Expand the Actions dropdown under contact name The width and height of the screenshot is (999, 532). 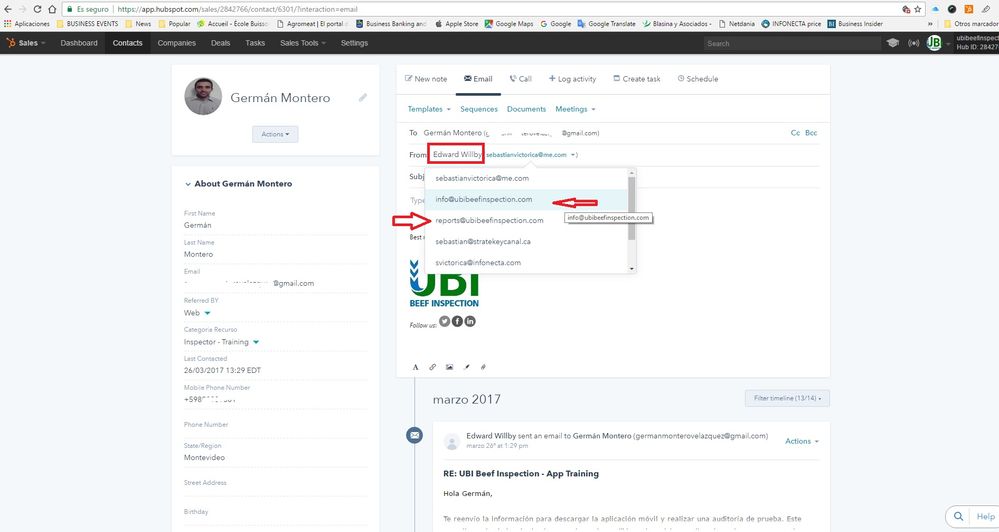pyautogui.click(x=275, y=134)
